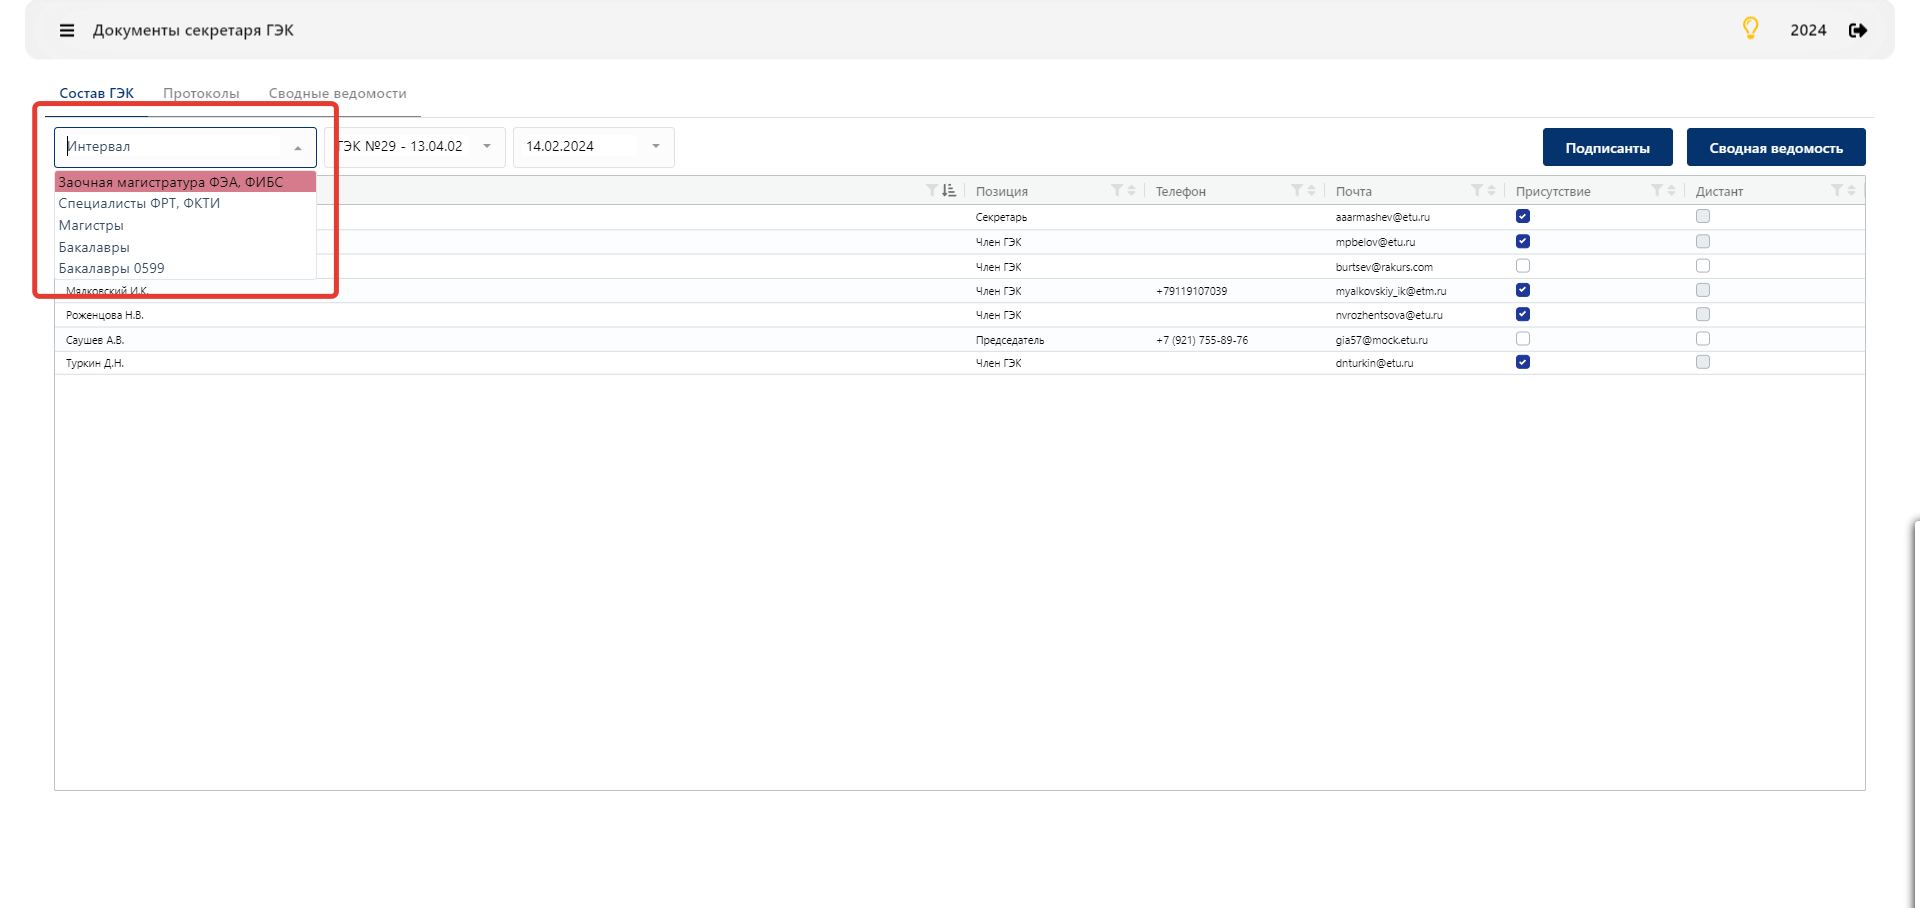Toggle Дистант checkbox for dnturkin@etu.ru
Image resolution: width=1920 pixels, height=908 pixels.
1703,362
